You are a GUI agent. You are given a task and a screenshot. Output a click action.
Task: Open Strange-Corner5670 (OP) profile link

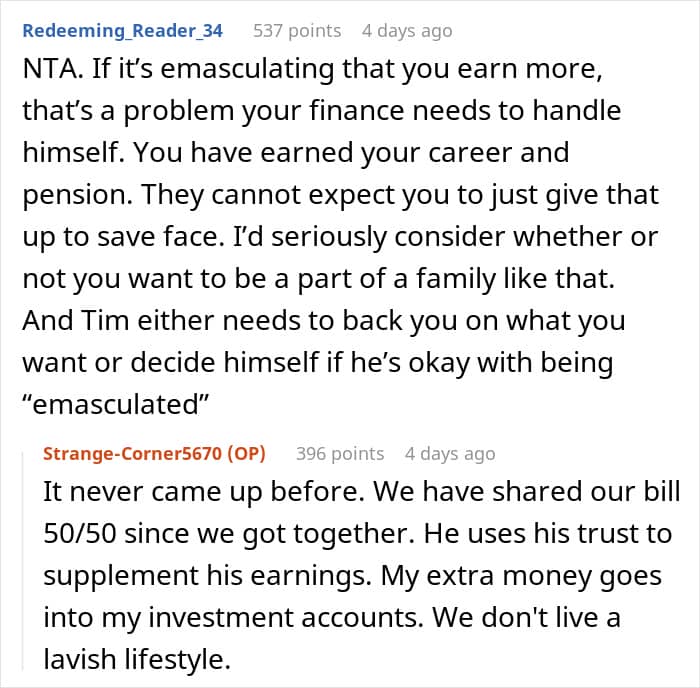tap(154, 454)
